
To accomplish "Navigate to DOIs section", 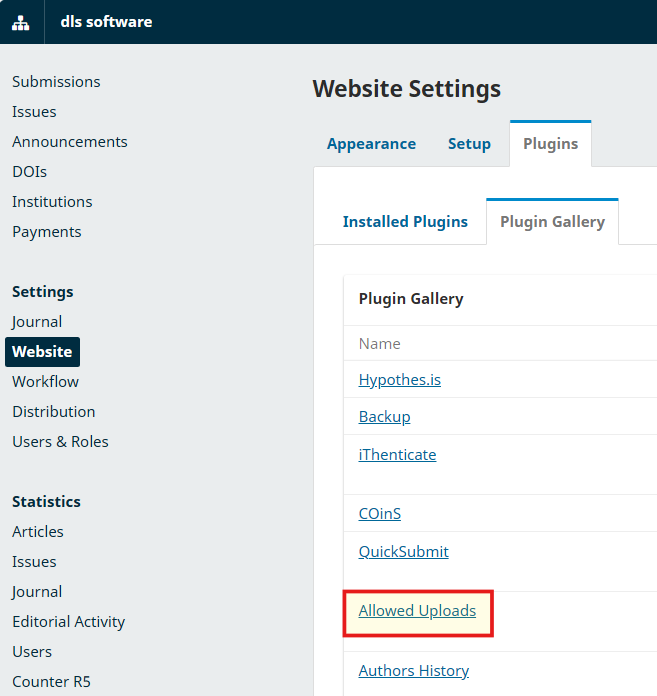I will click(29, 172).
